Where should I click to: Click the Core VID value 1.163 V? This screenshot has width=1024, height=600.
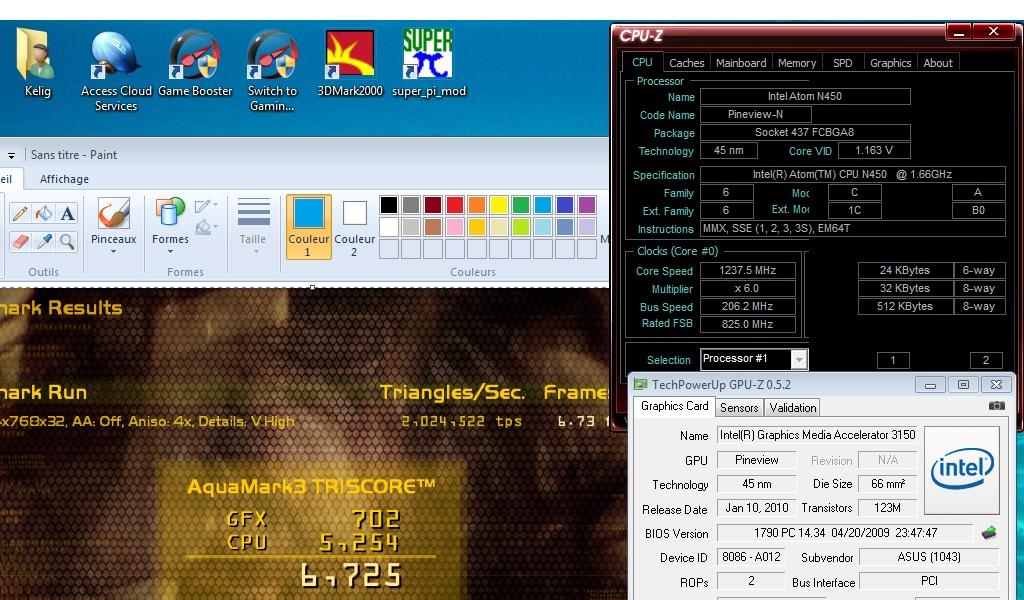[x=874, y=151]
